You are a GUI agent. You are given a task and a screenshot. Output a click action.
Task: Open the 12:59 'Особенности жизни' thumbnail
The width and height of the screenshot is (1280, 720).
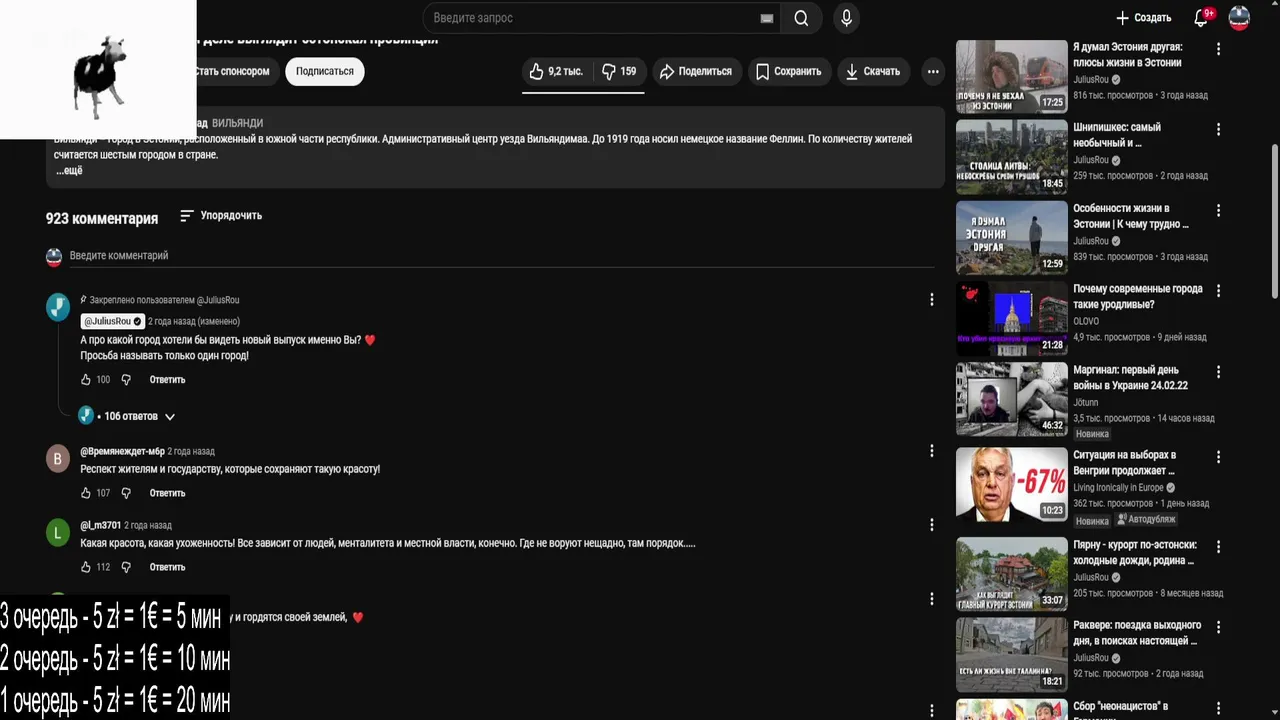pyautogui.click(x=1011, y=238)
